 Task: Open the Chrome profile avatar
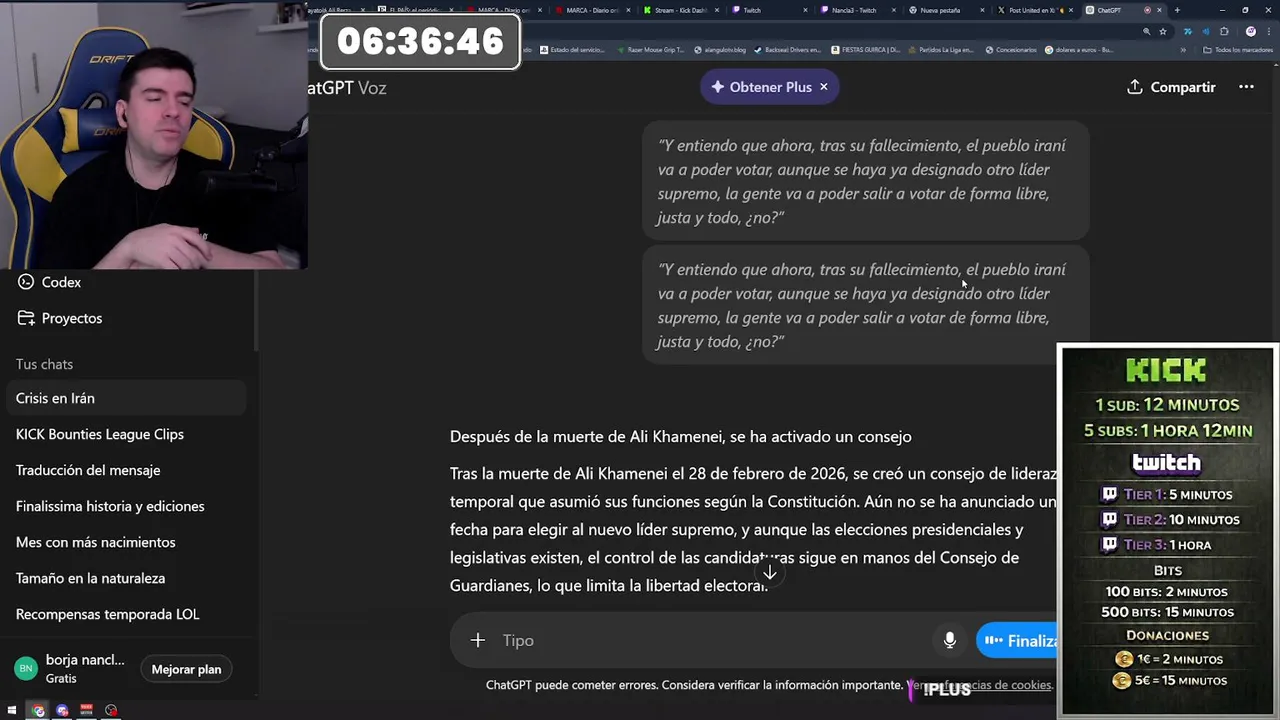(1251, 31)
